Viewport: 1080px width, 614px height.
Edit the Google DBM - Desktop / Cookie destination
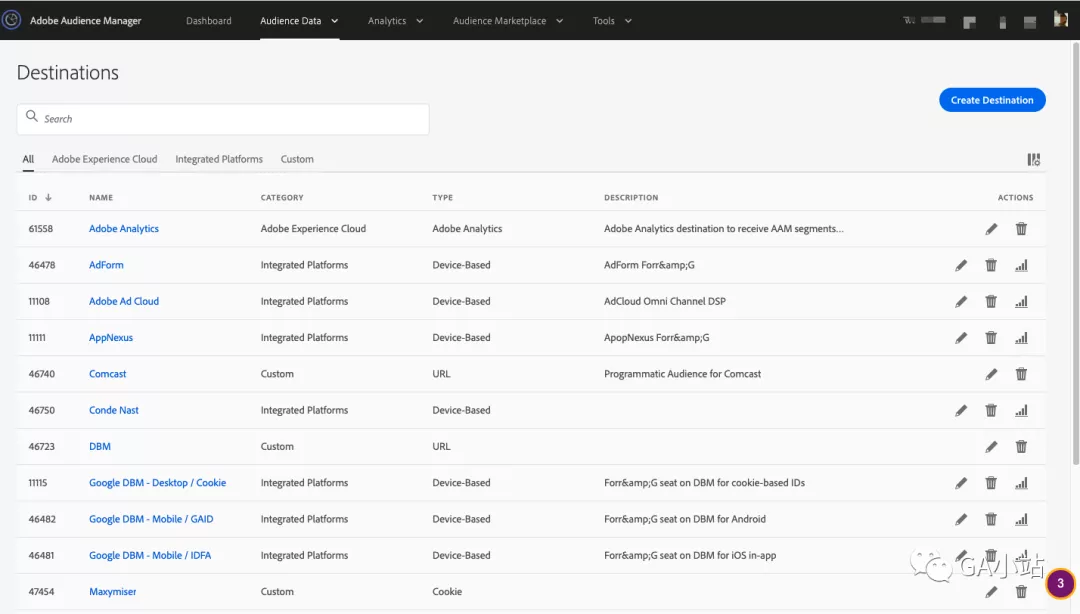coord(961,483)
